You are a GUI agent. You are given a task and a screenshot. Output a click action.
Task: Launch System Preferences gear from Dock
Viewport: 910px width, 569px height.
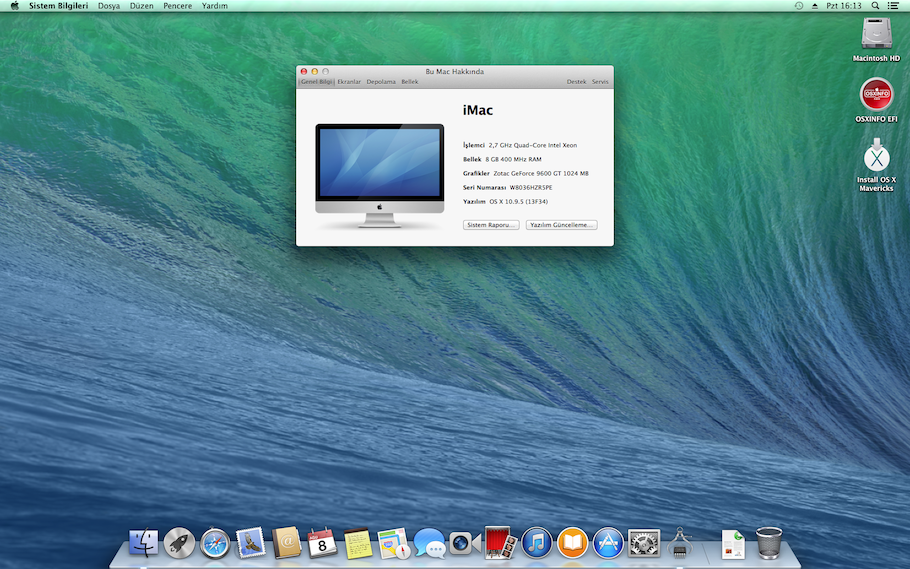tap(644, 543)
